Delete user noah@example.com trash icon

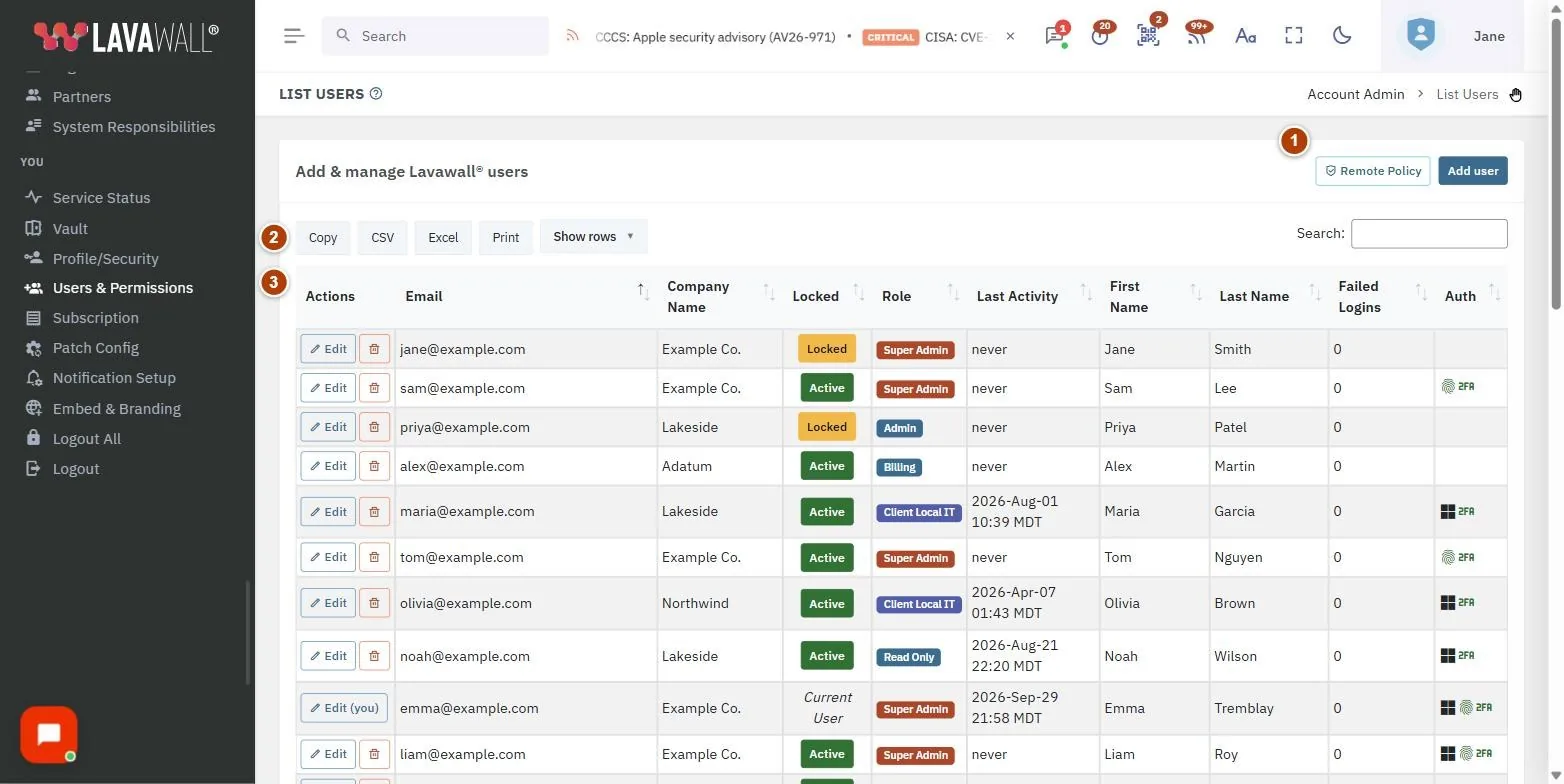(x=374, y=656)
